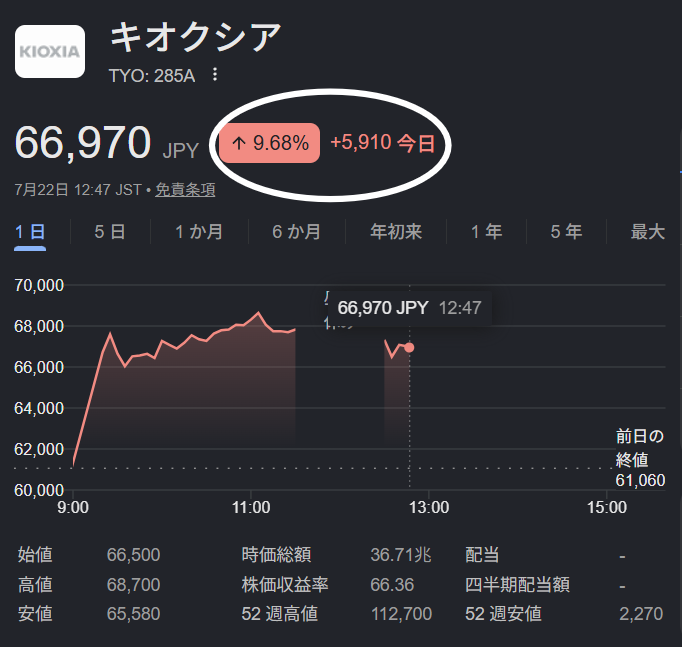Viewport: 682px width, 647px height.
Task: Click the 11:00 time axis label
Action: pyautogui.click(x=251, y=507)
